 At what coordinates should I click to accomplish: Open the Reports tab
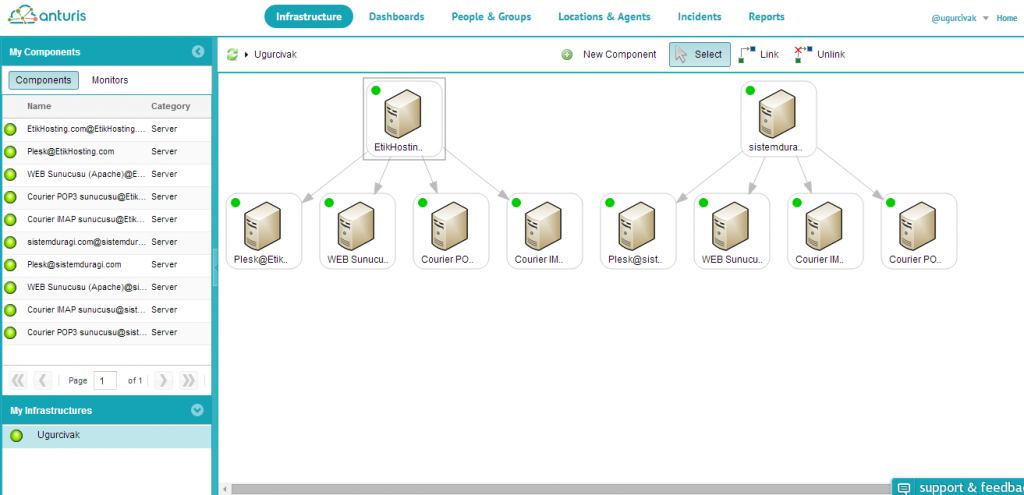tap(766, 17)
